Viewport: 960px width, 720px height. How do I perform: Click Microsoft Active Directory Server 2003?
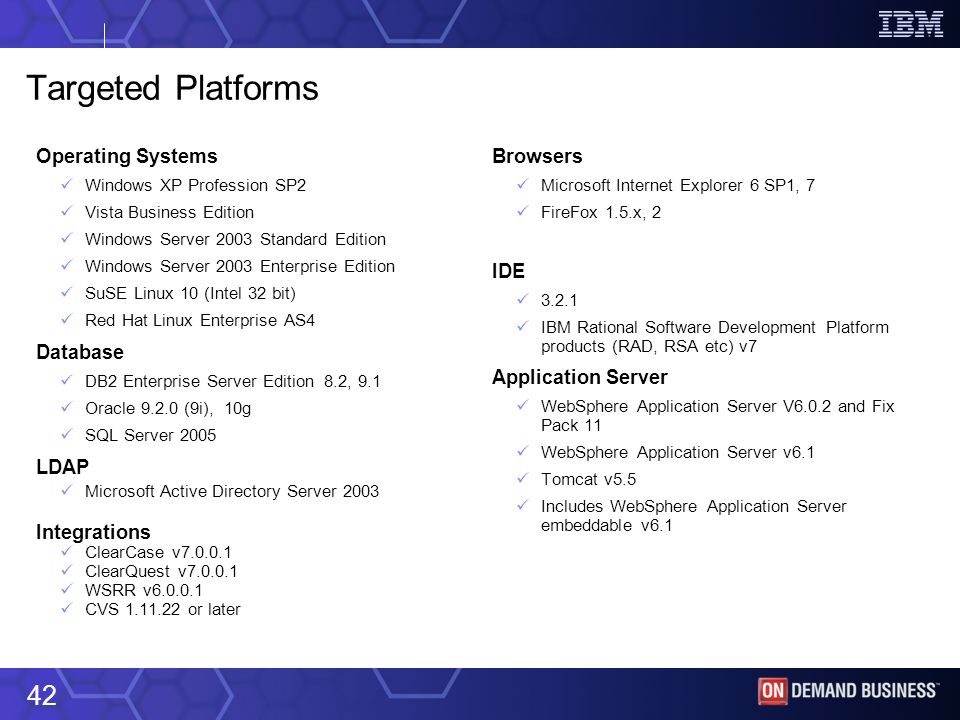[x=232, y=491]
